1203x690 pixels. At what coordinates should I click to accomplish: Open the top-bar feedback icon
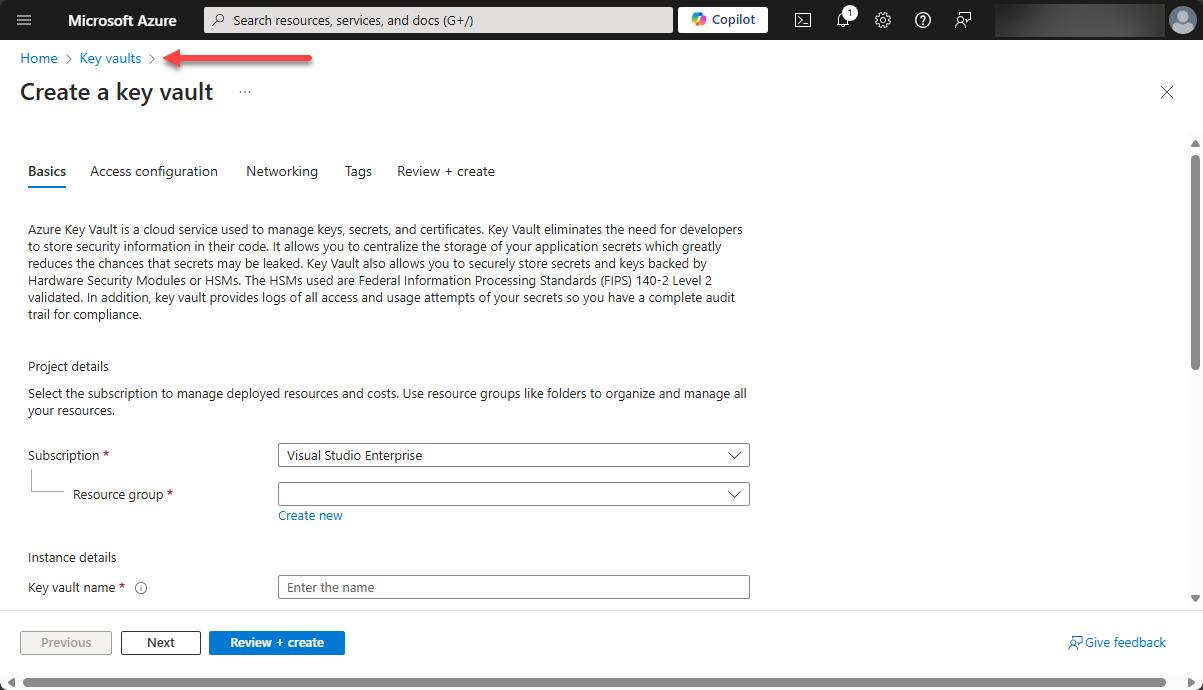tap(963, 20)
